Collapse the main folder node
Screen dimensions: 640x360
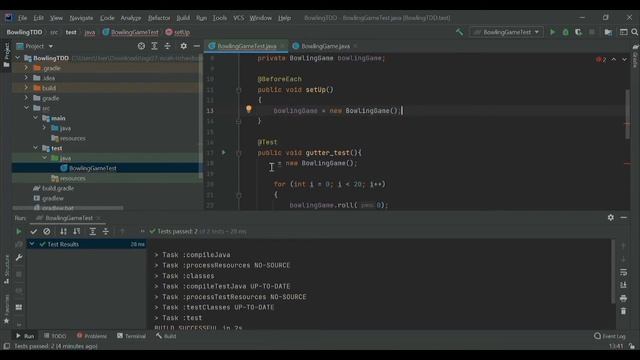[36, 118]
